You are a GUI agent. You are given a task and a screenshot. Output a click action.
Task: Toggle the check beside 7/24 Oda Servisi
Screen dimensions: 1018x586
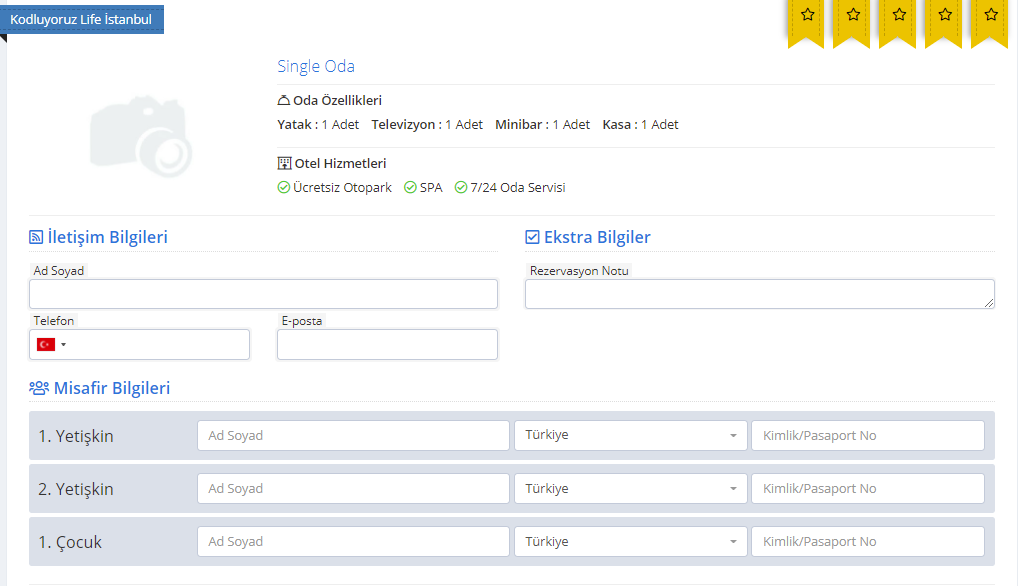click(461, 187)
